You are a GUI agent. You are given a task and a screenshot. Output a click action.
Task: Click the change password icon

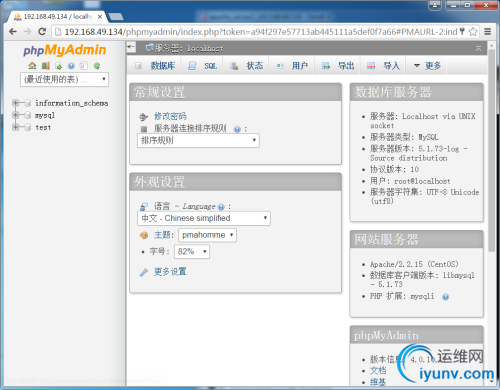tap(143, 117)
